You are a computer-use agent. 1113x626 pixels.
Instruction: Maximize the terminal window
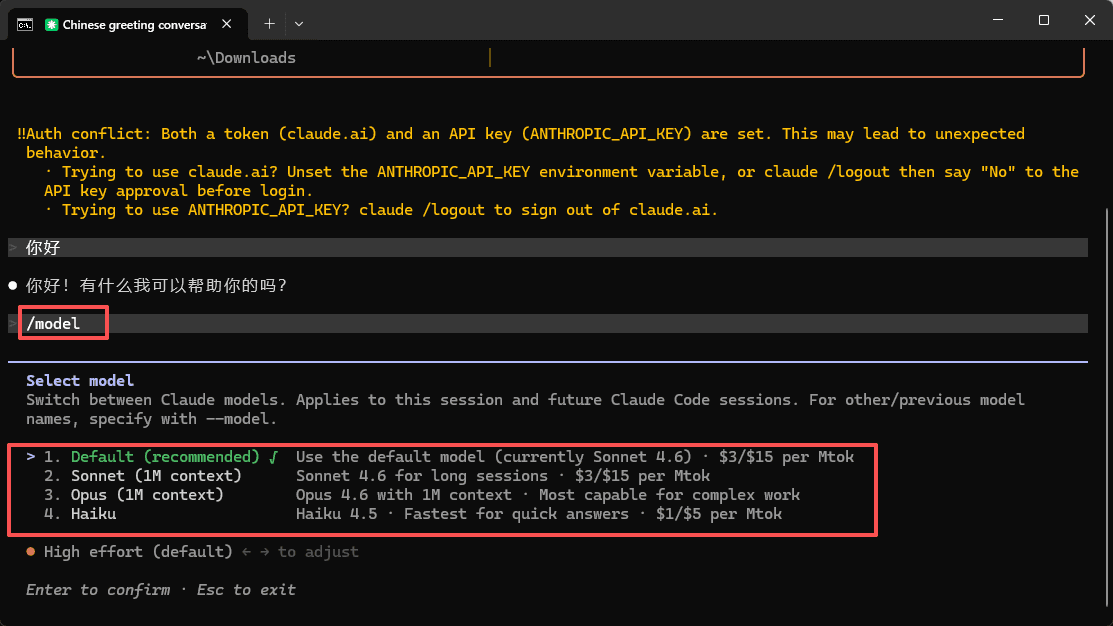1043,20
